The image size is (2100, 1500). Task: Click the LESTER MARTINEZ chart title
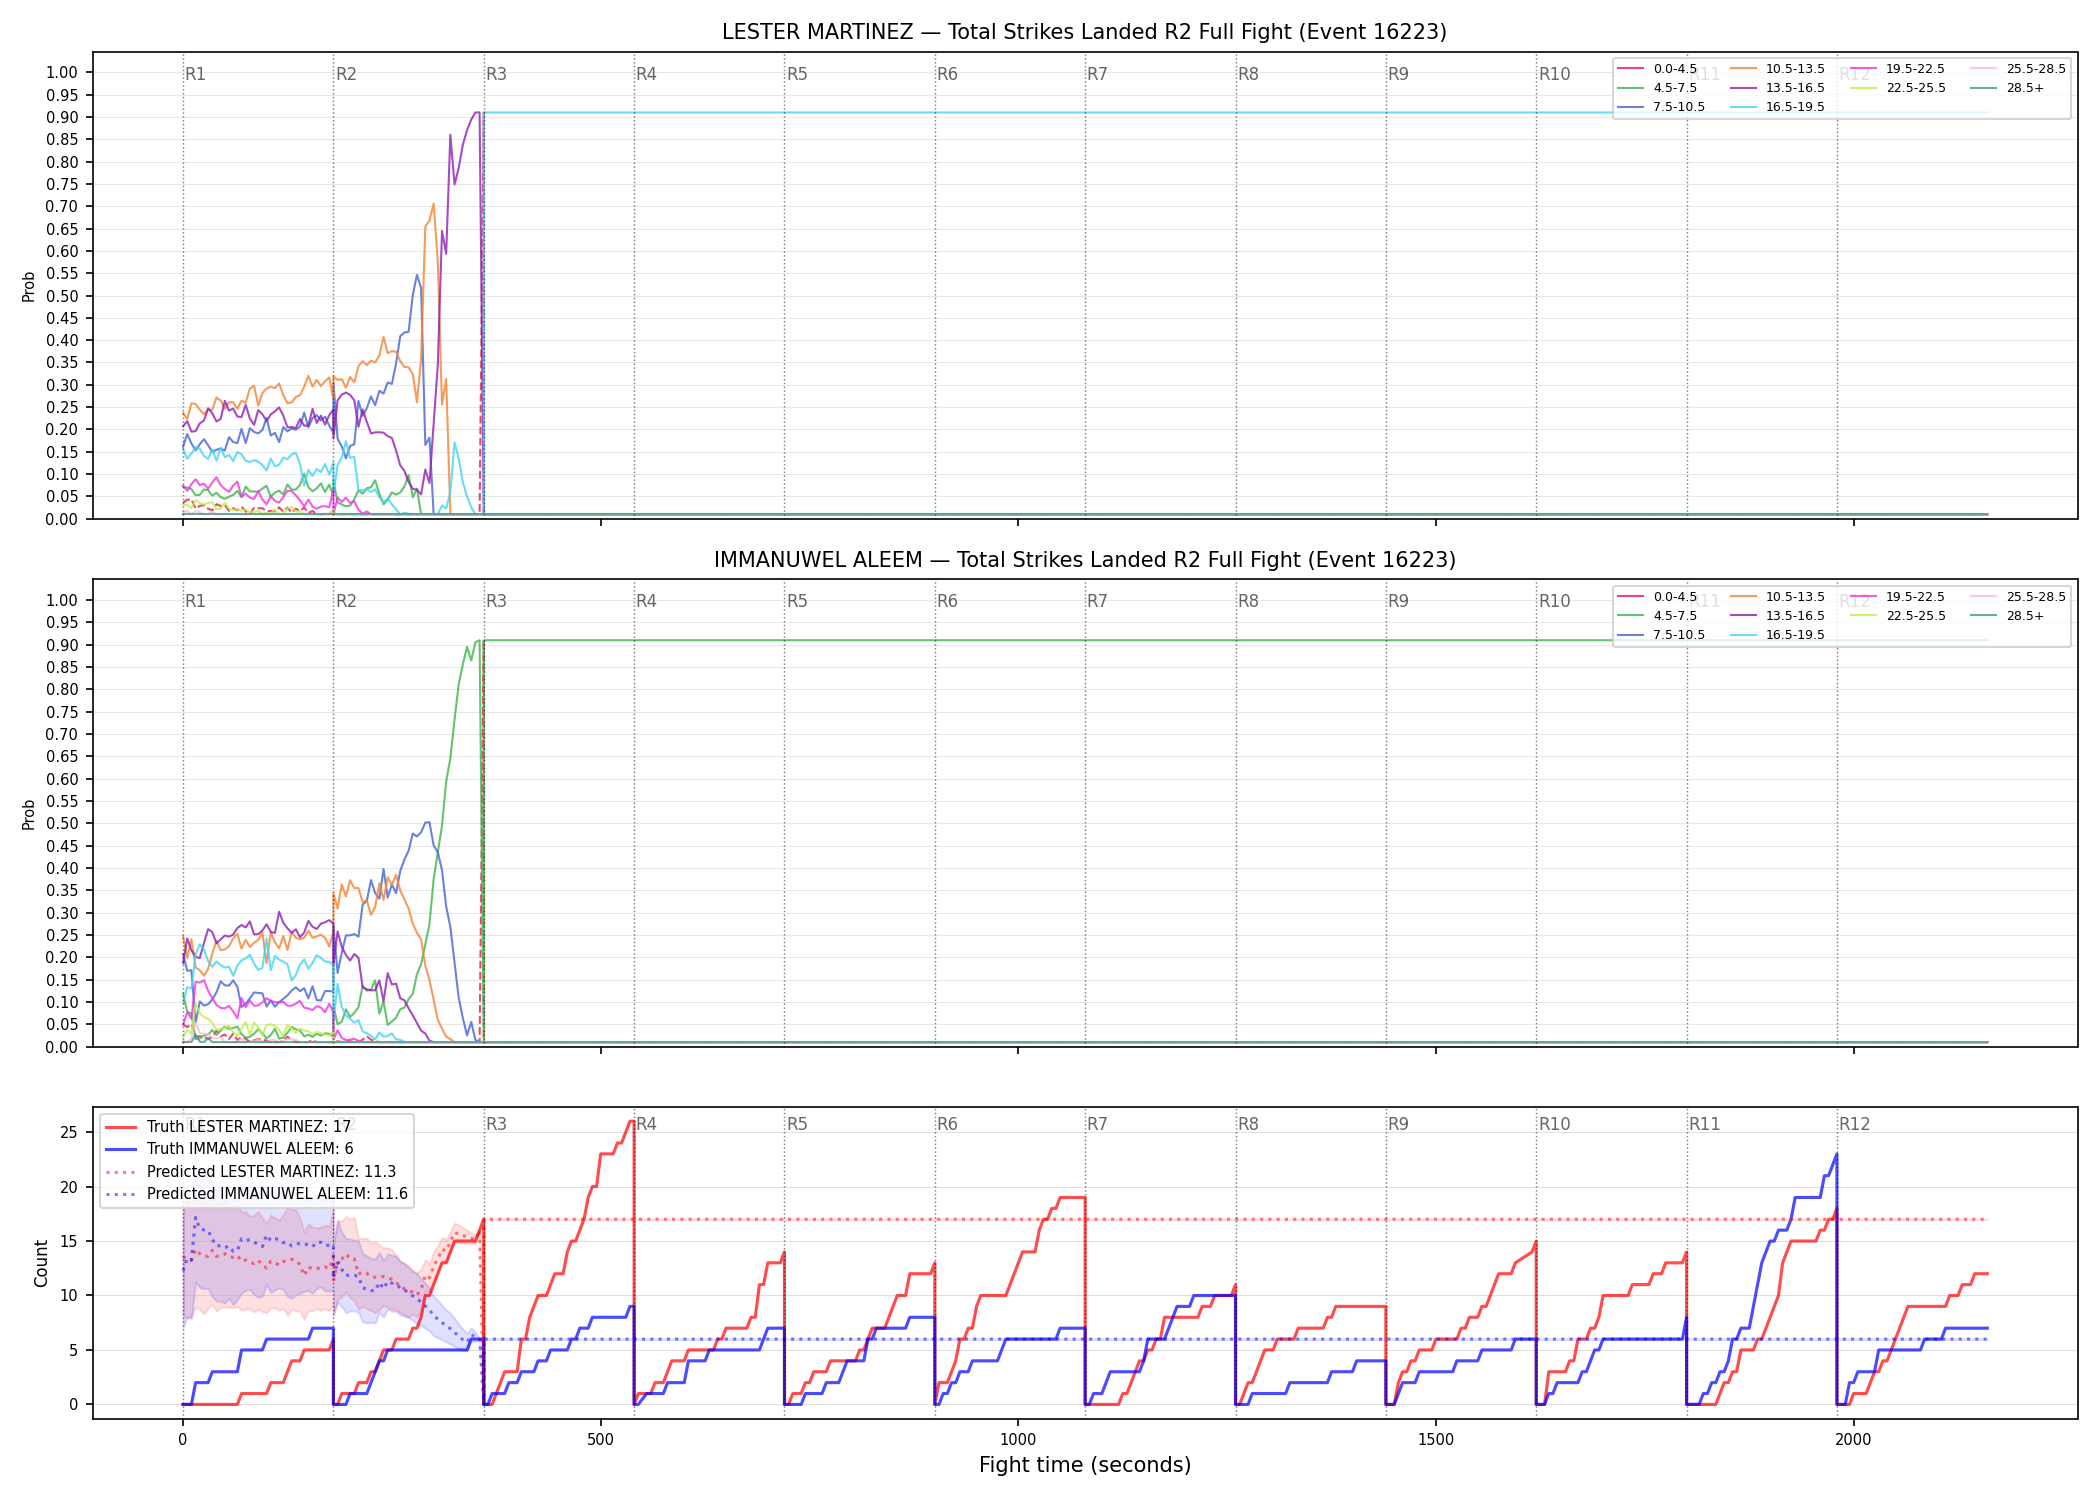pos(1084,32)
